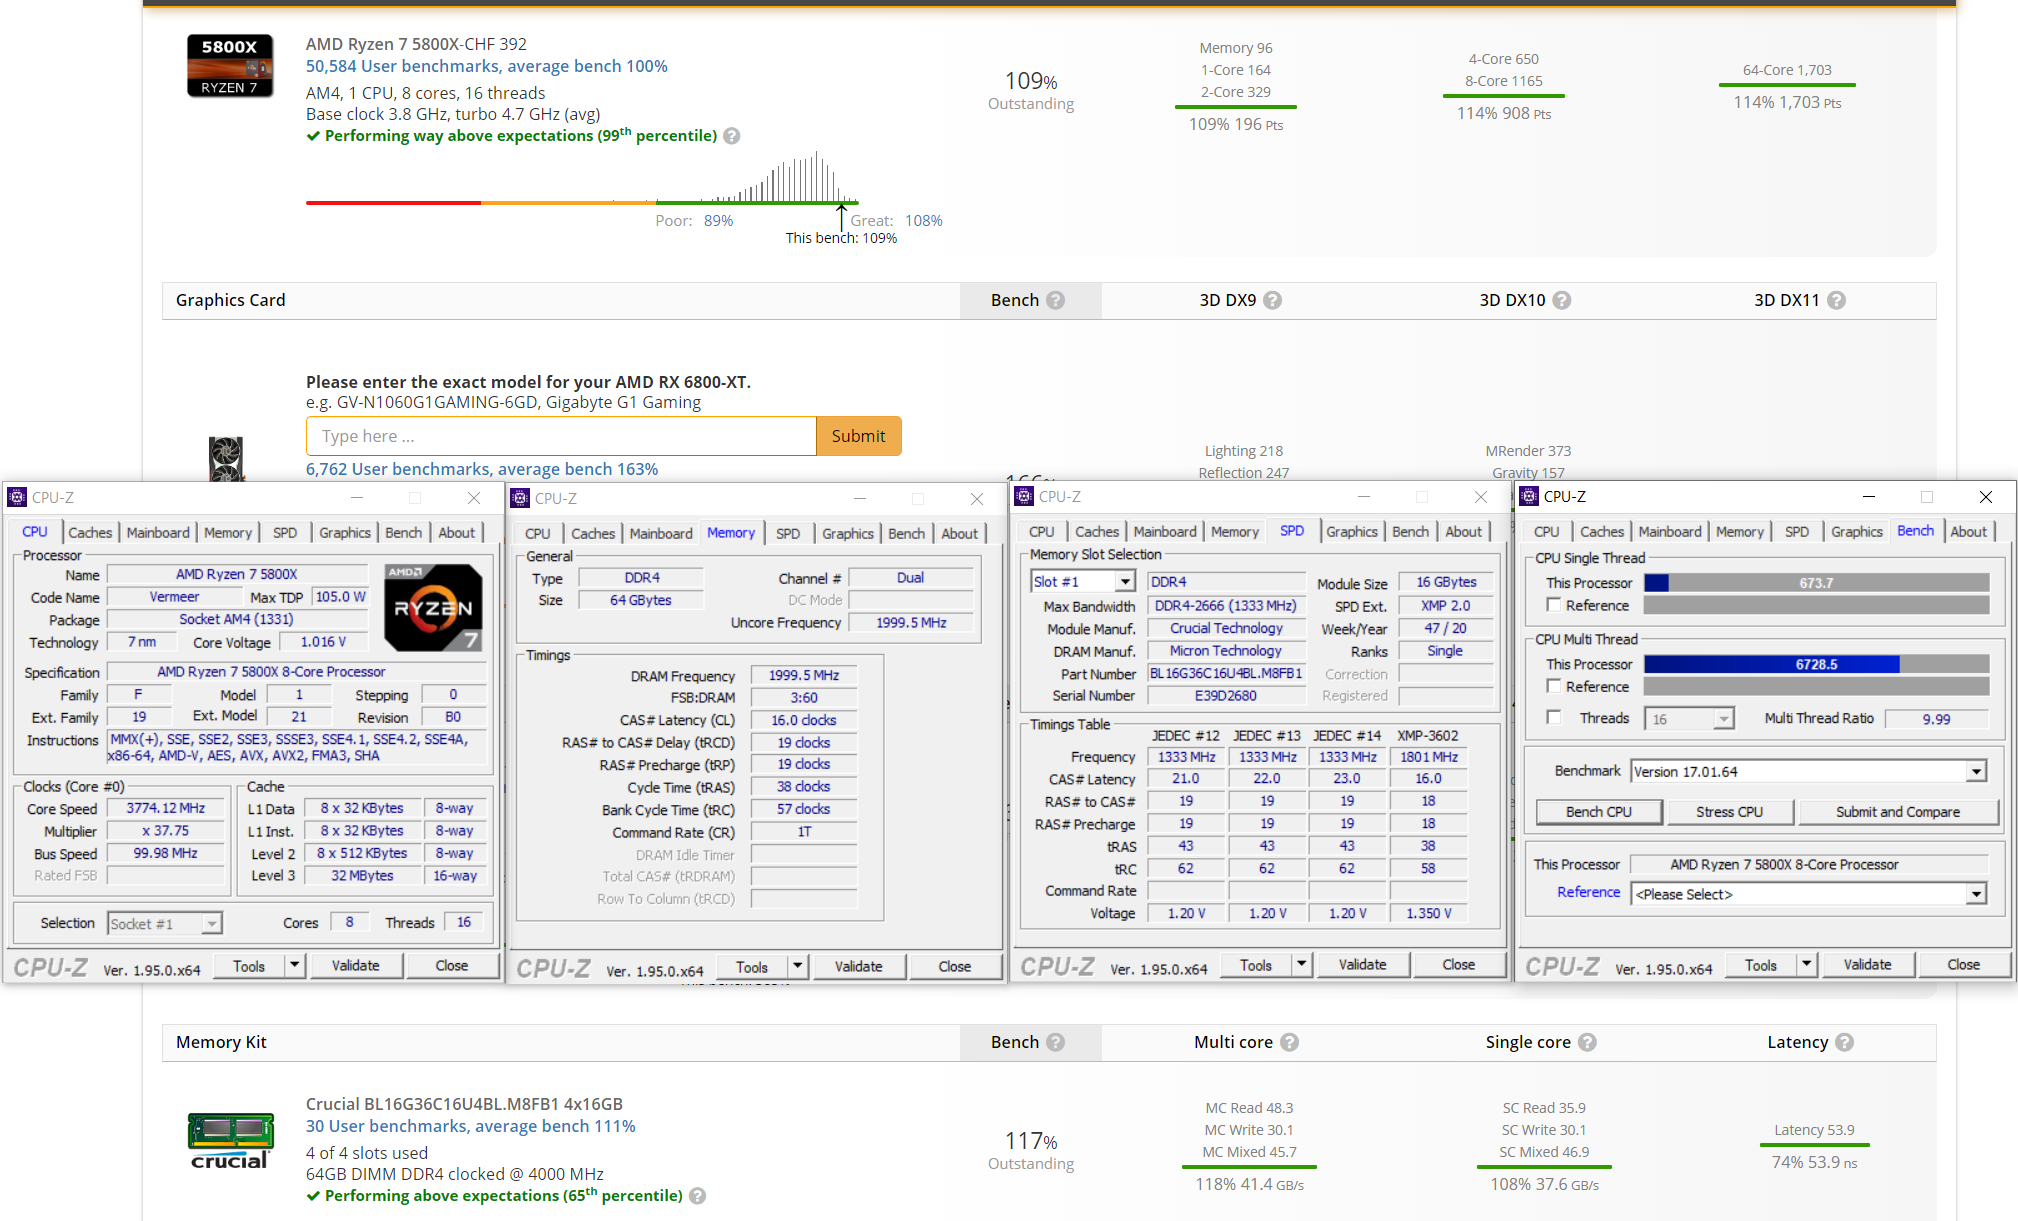Switch to Caches tab in first CPU-Z window
The image size is (2018, 1221).
(90, 533)
